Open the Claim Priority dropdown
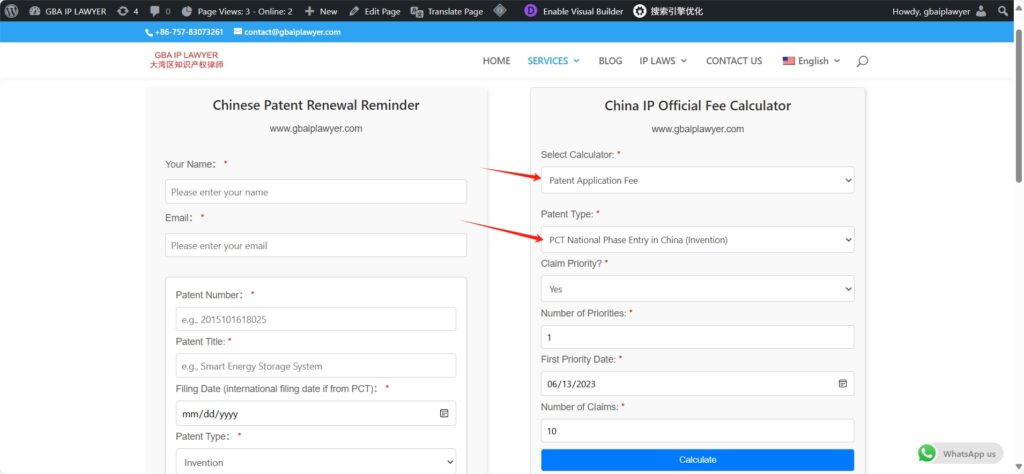The image size is (1024, 474). point(697,289)
